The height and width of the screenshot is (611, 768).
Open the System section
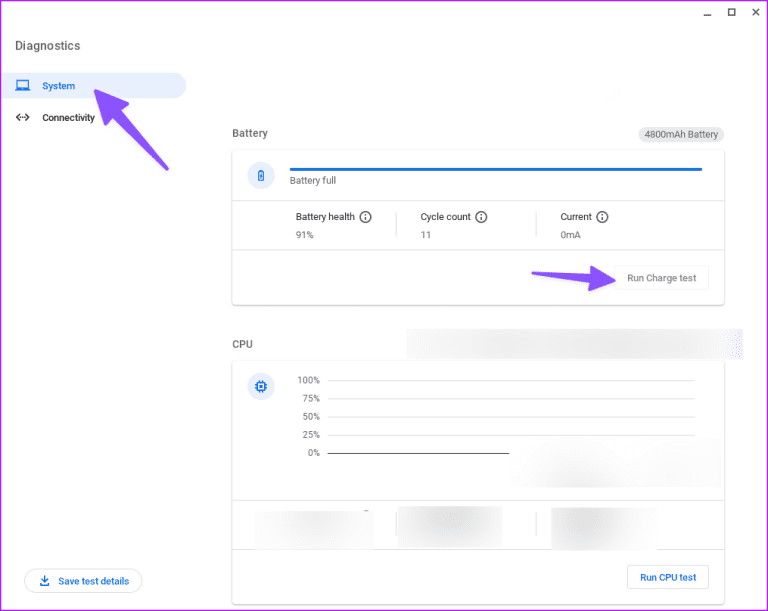coord(58,86)
